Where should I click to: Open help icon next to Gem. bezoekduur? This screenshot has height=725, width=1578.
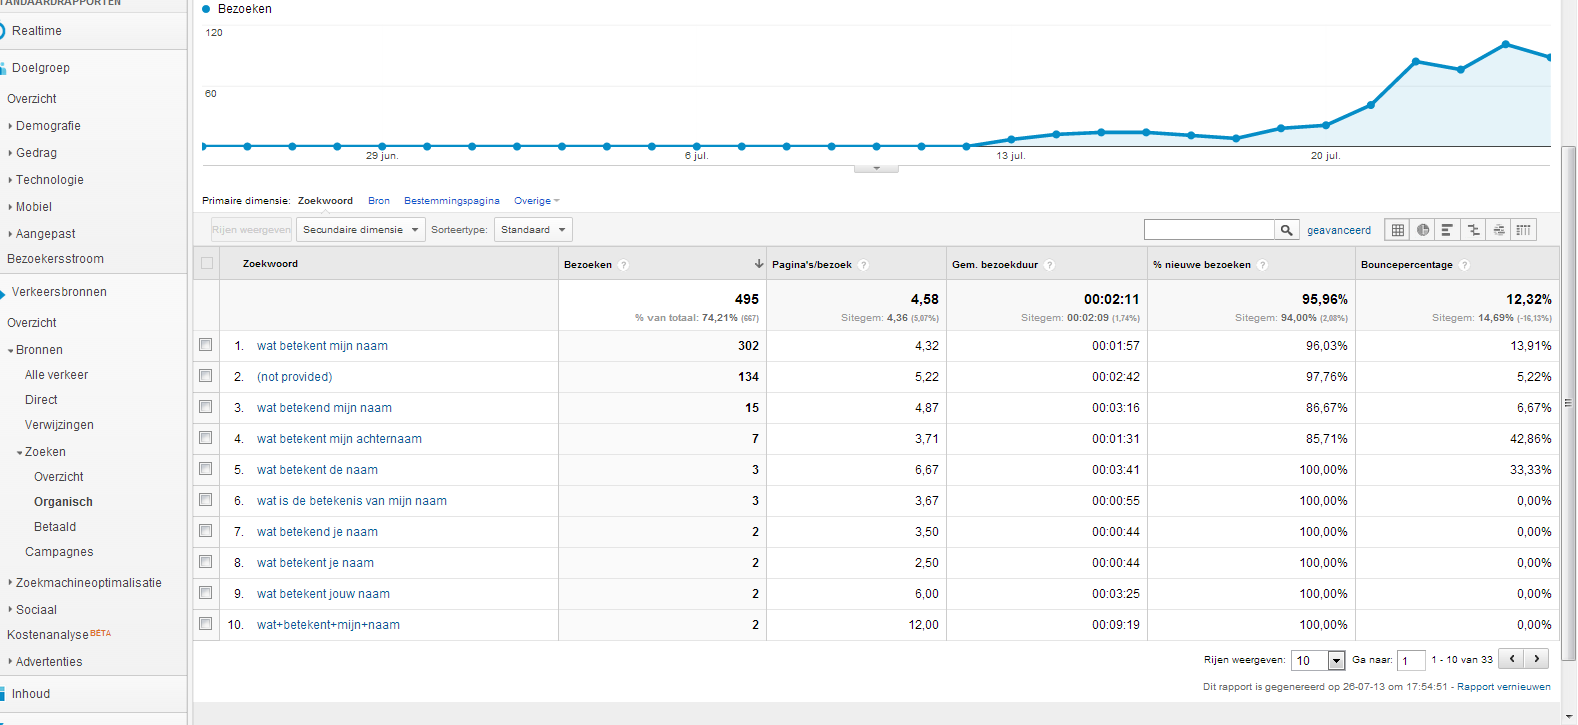point(1049,265)
